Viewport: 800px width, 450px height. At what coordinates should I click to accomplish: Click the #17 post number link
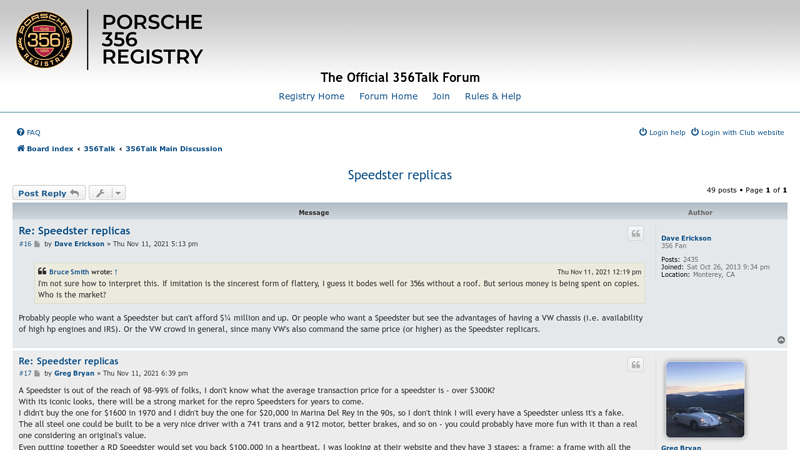[x=25, y=373]
